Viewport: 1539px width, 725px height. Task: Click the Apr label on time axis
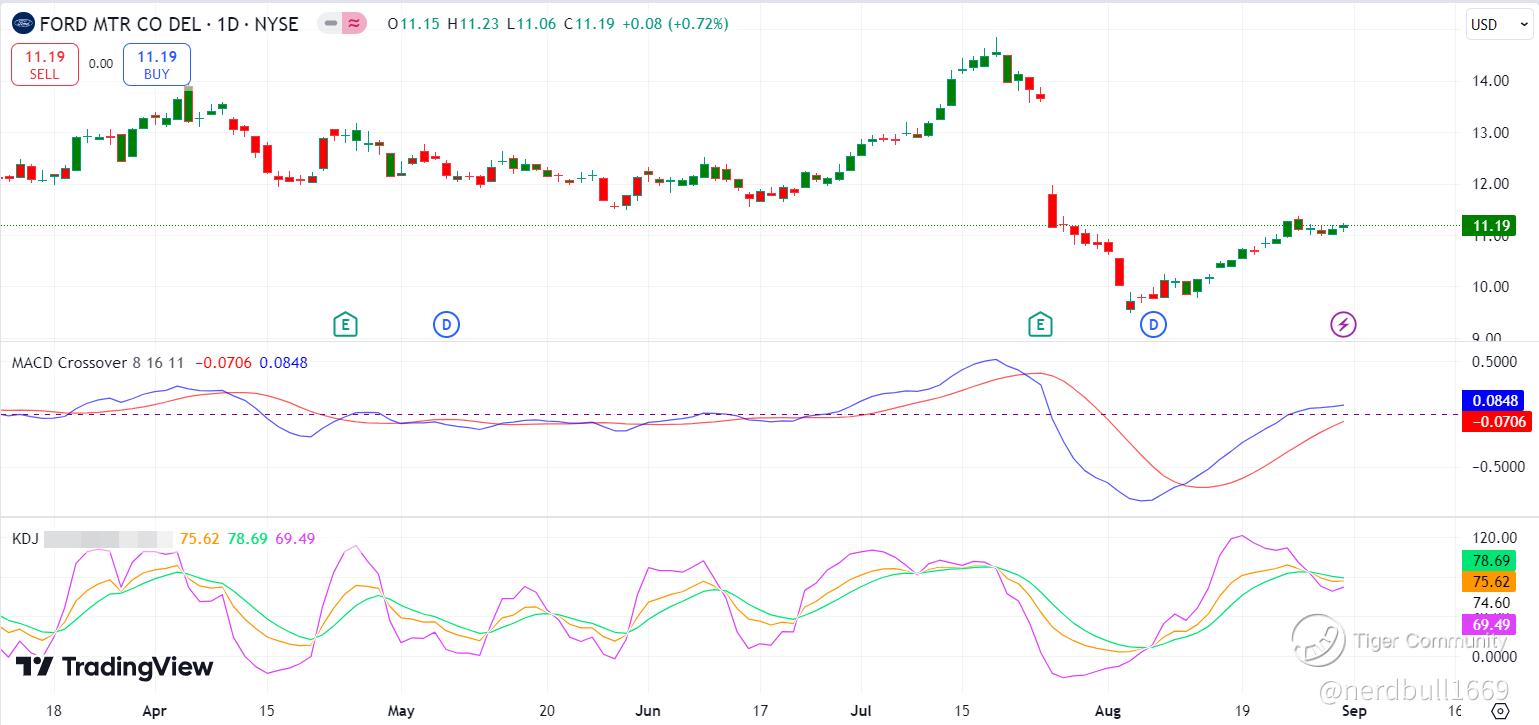click(x=154, y=711)
